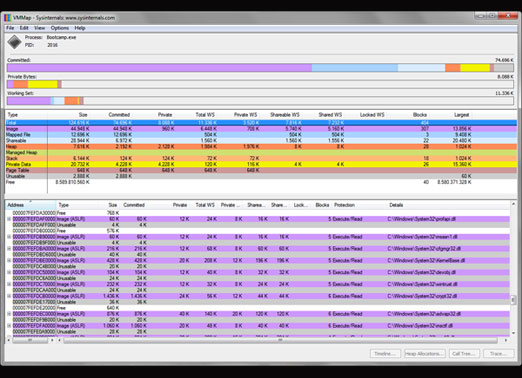The height and width of the screenshot is (378, 522).
Task: Expand the msasn1.dll image row
Action: click(9, 237)
